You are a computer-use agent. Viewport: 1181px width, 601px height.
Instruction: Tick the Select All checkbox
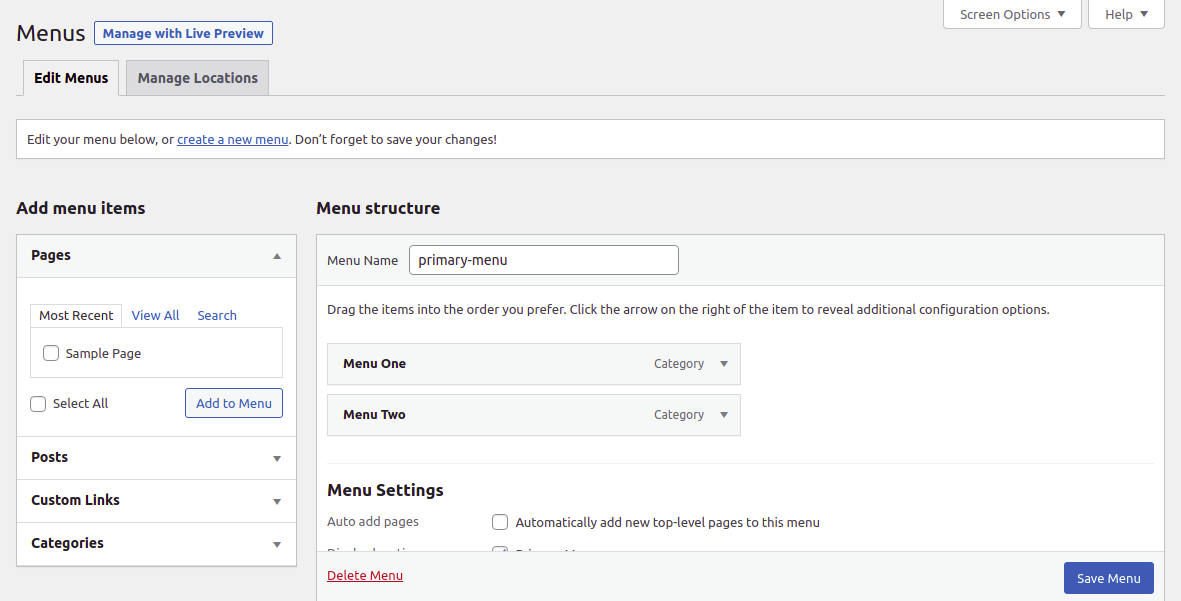click(38, 404)
